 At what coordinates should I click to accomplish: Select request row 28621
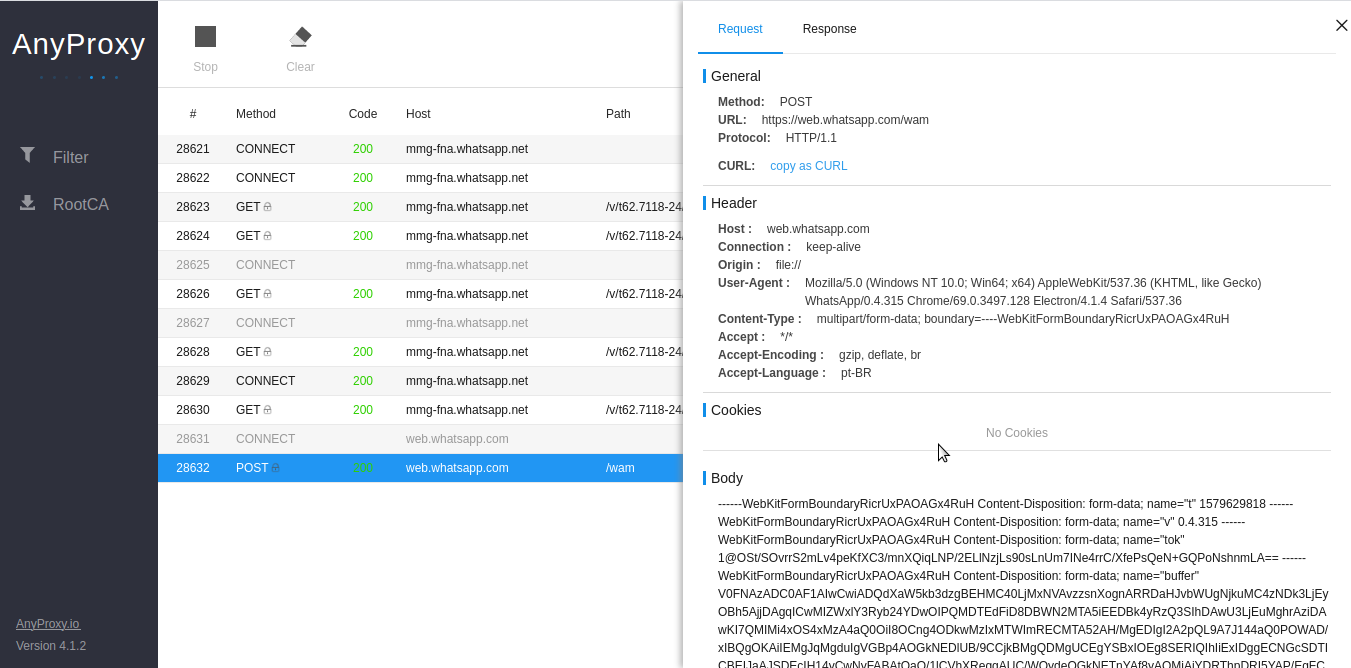pyautogui.click(x=420, y=149)
